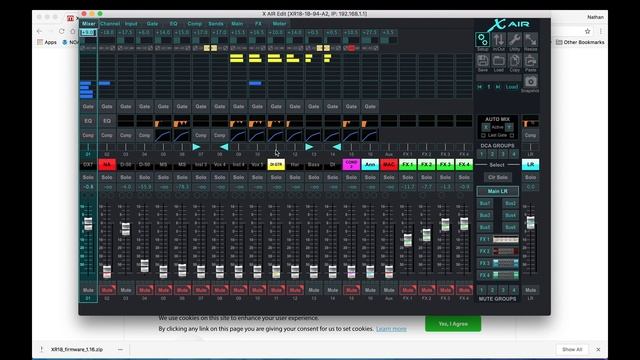Image resolution: width=640 pixels, height=360 pixels.
Task: Toggle Solo on the Ann channel
Action: point(370,178)
